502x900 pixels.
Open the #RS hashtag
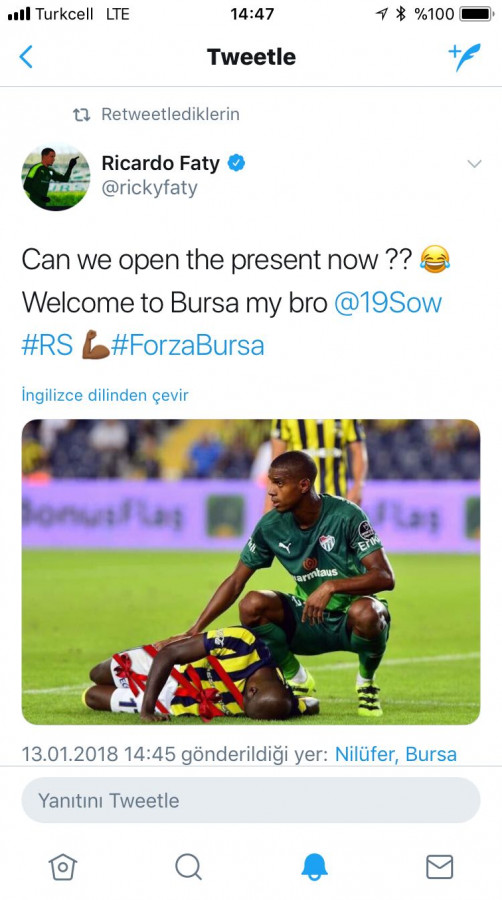tap(48, 346)
